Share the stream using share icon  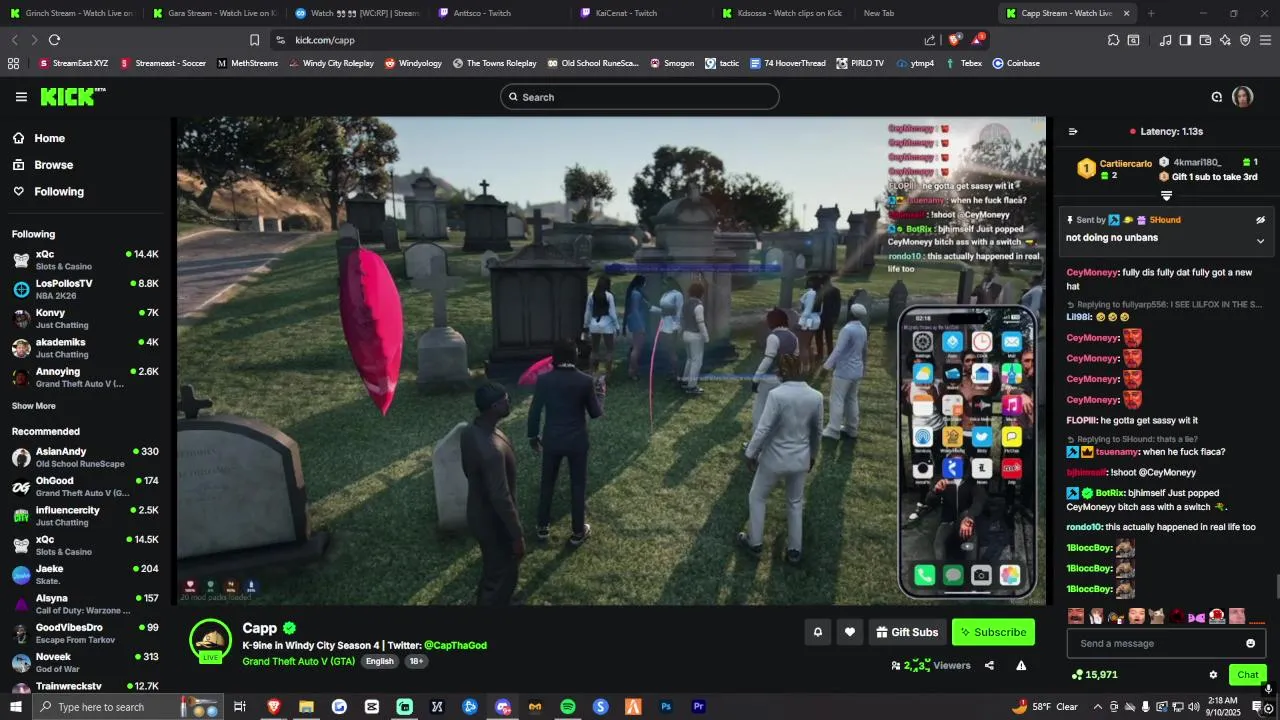point(989,666)
